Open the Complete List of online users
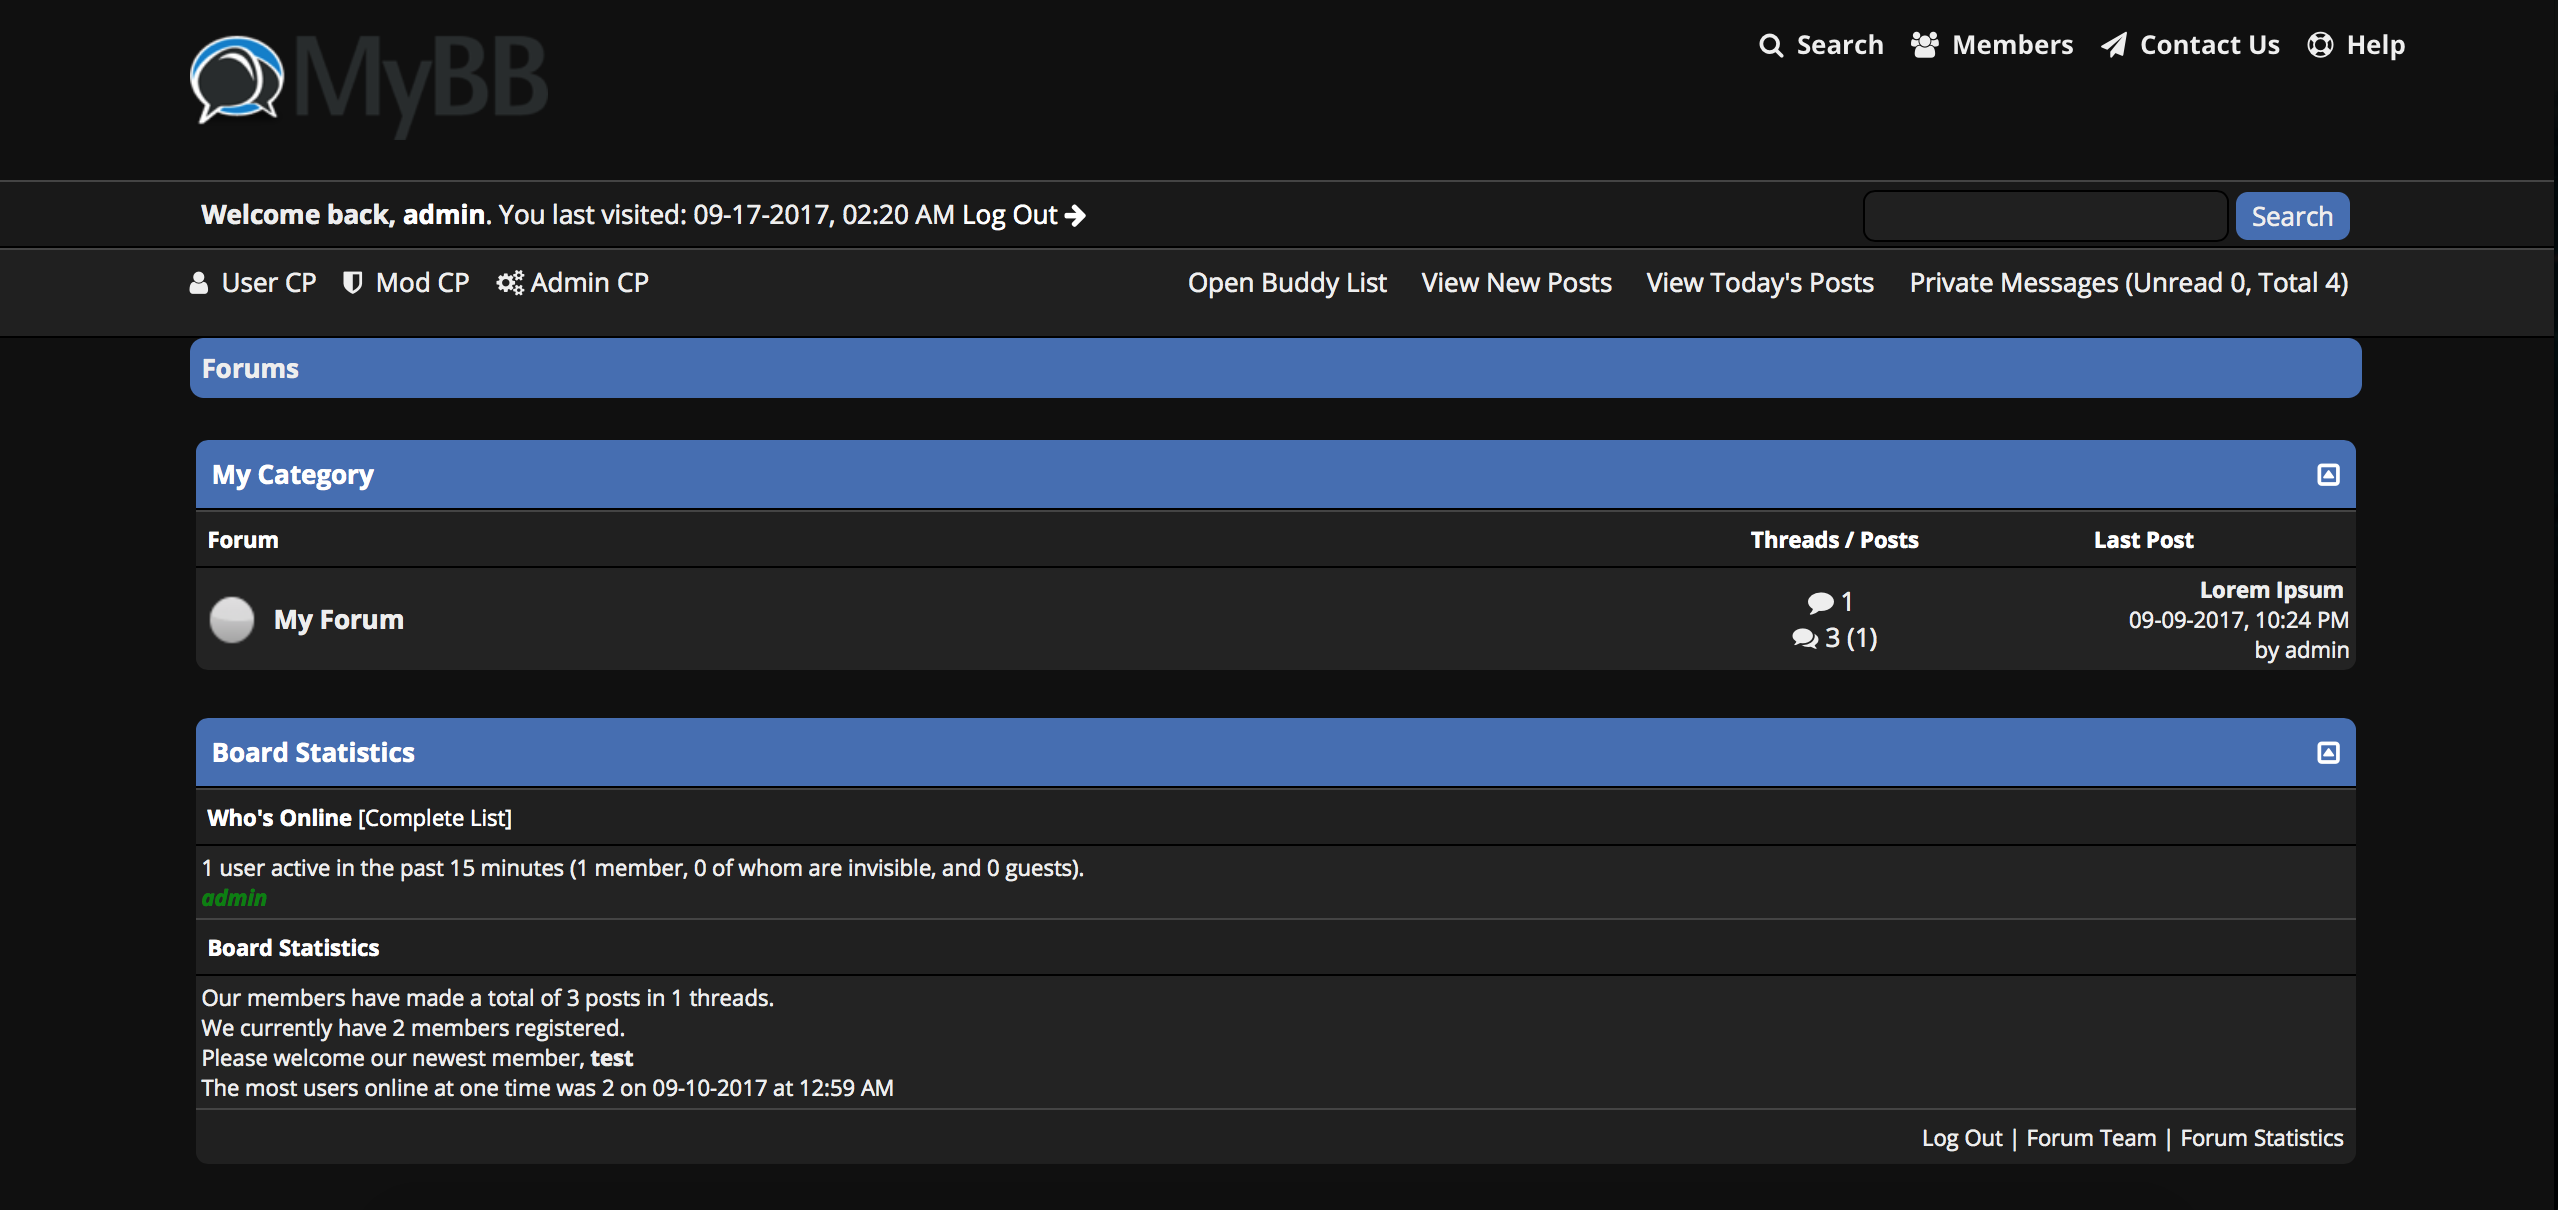This screenshot has width=2558, height=1210. coord(435,818)
